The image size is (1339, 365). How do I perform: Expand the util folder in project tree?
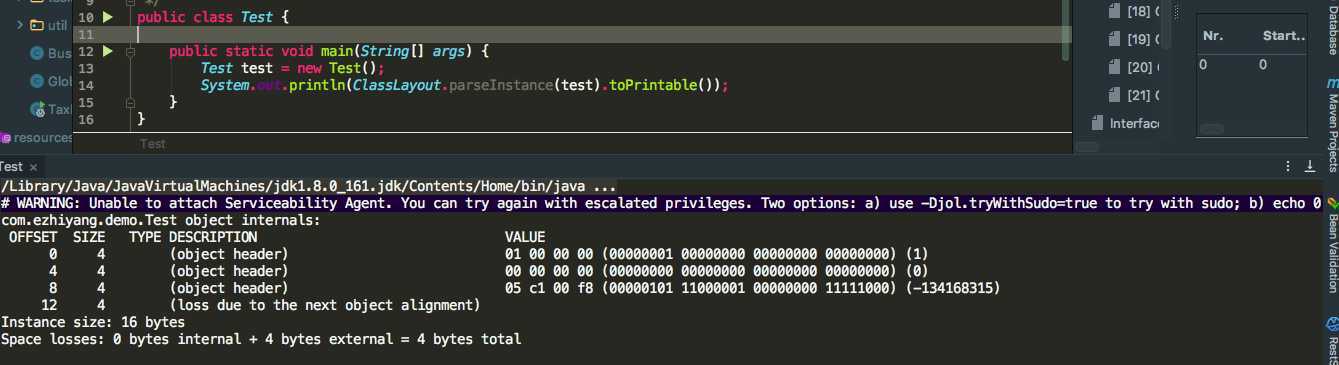20,24
